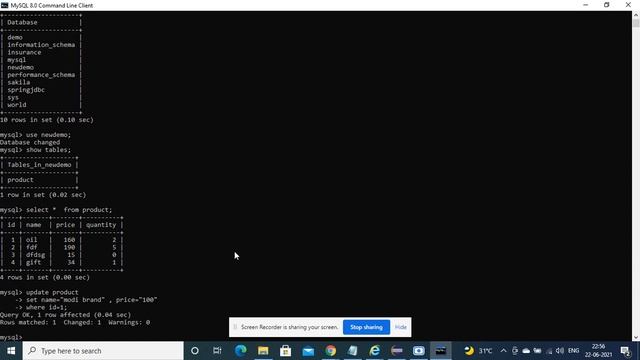The width and height of the screenshot is (640, 360).
Task: Click 'insurance' database row
Action: (24, 52)
